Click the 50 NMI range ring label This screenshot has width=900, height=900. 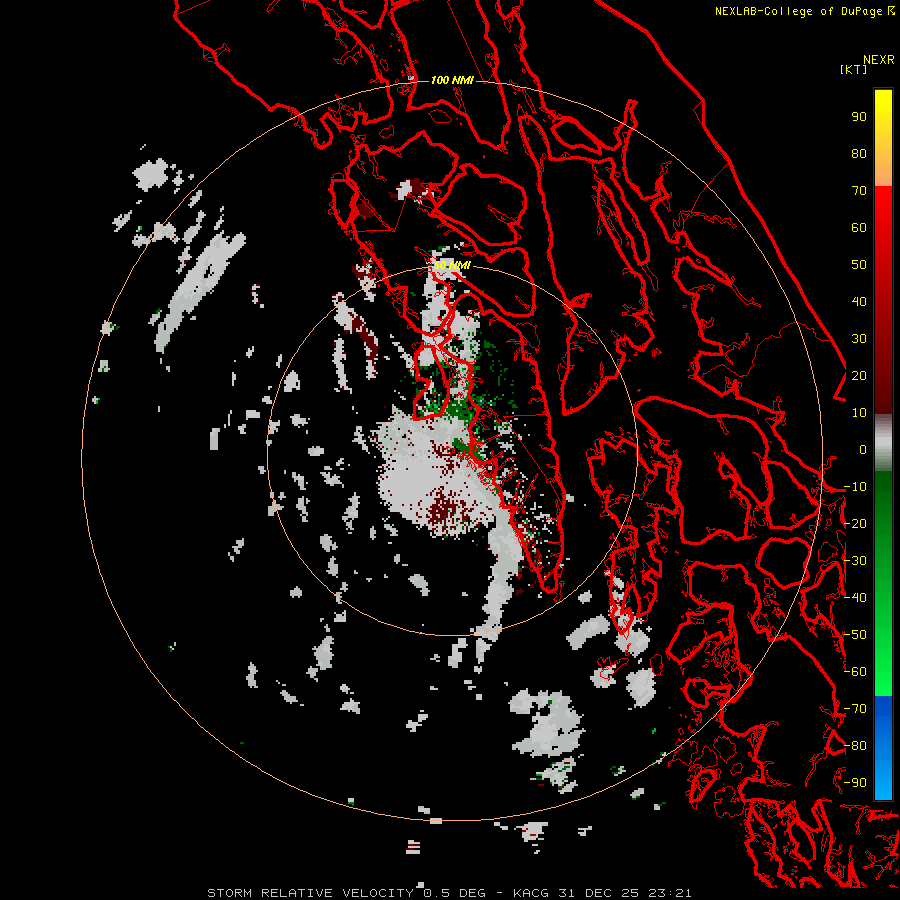pos(452,265)
